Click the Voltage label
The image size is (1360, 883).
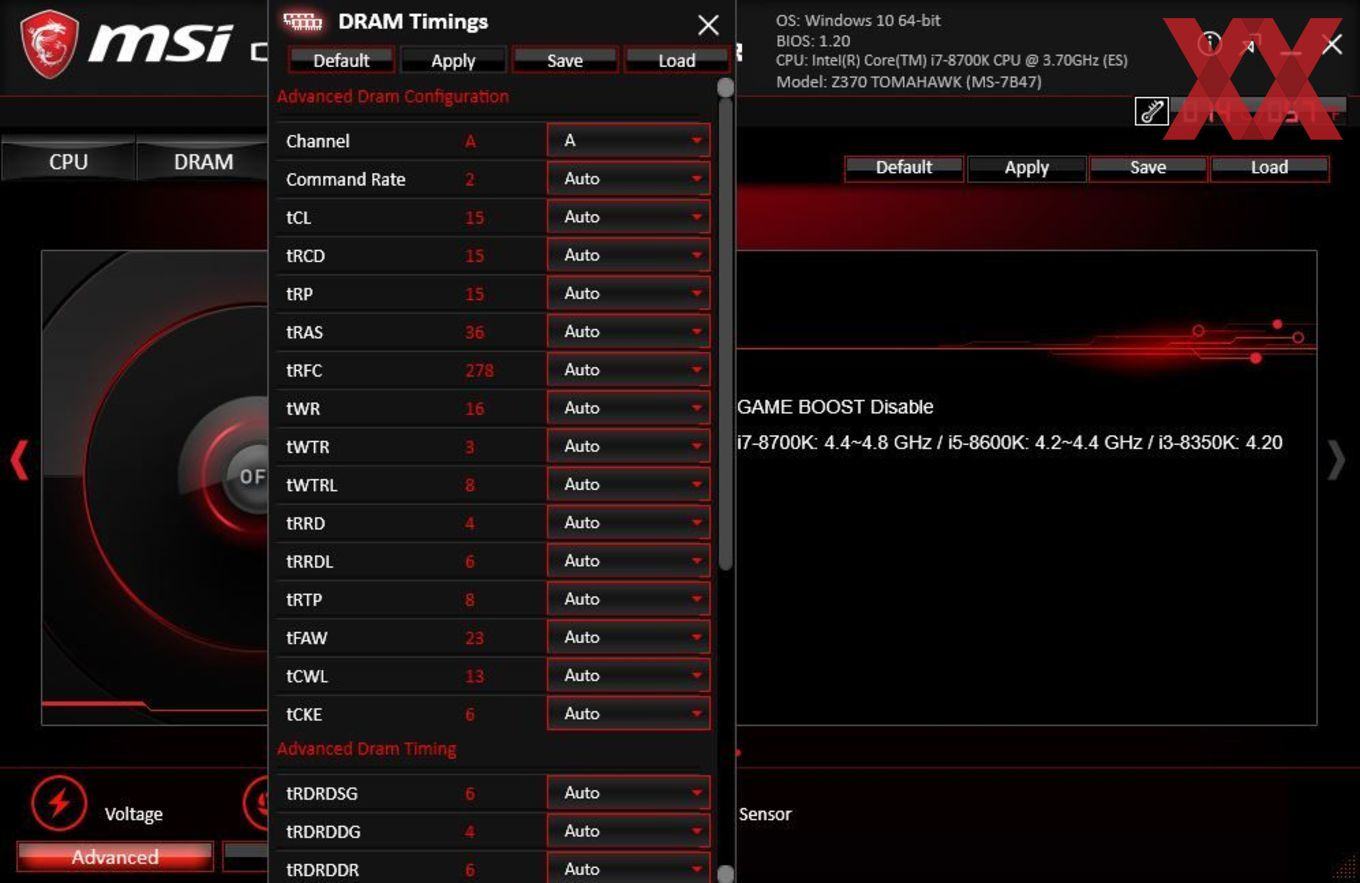133,814
